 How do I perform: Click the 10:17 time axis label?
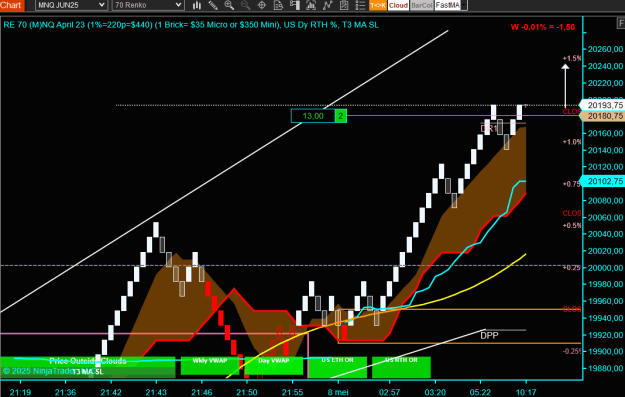pos(525,392)
